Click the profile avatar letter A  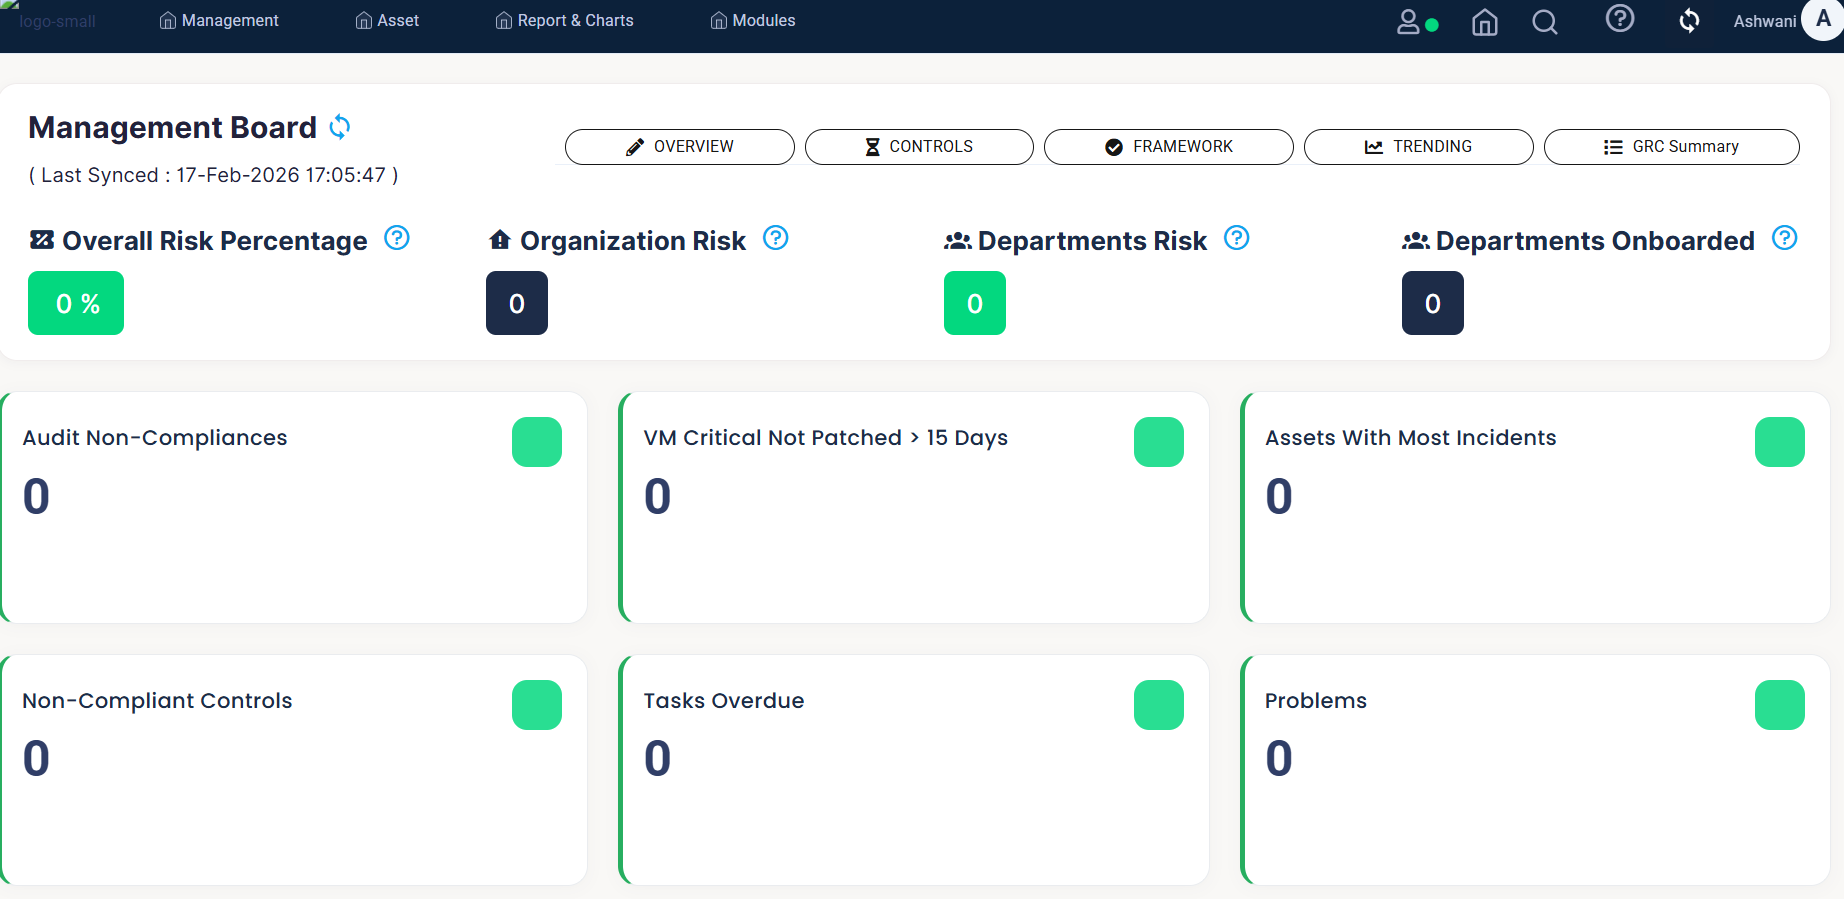coord(1823,19)
